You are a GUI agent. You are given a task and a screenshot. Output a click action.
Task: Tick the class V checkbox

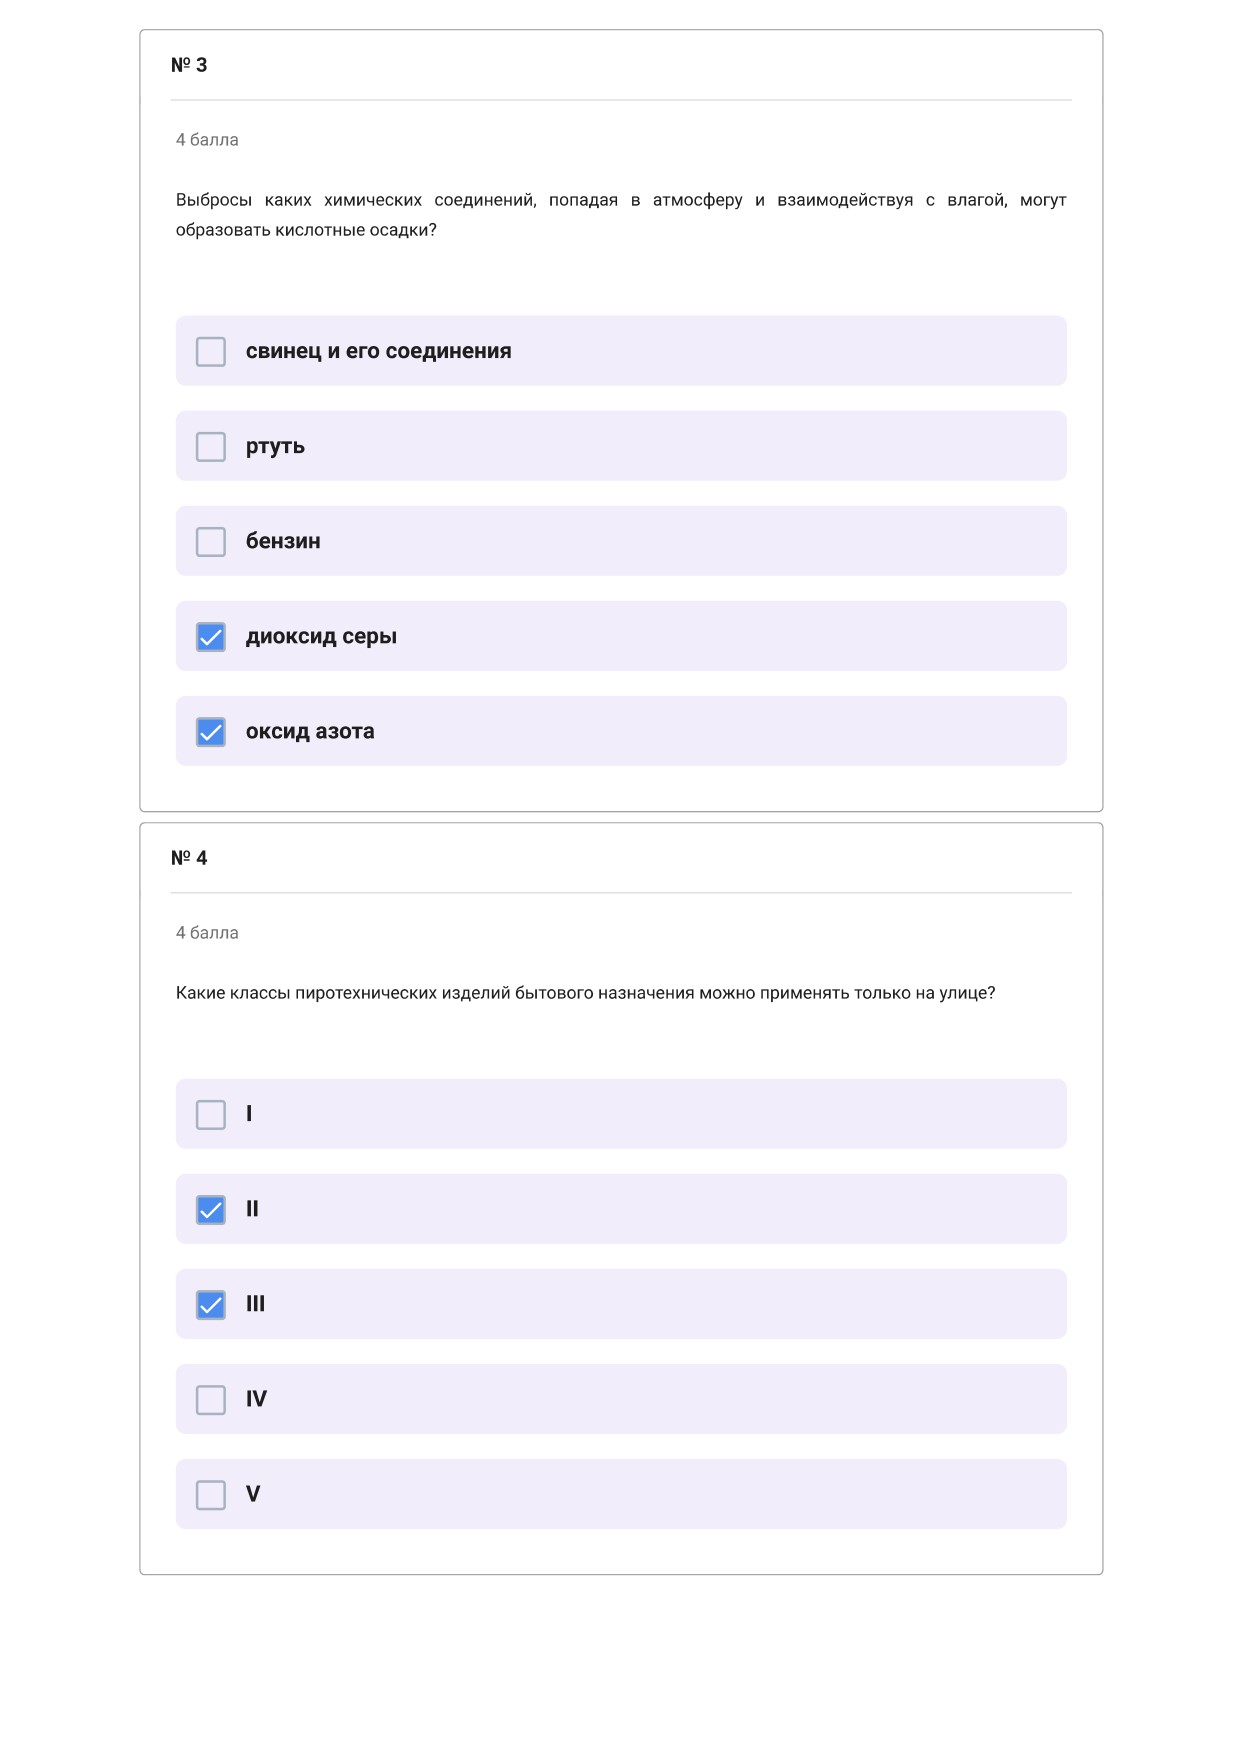(210, 1494)
